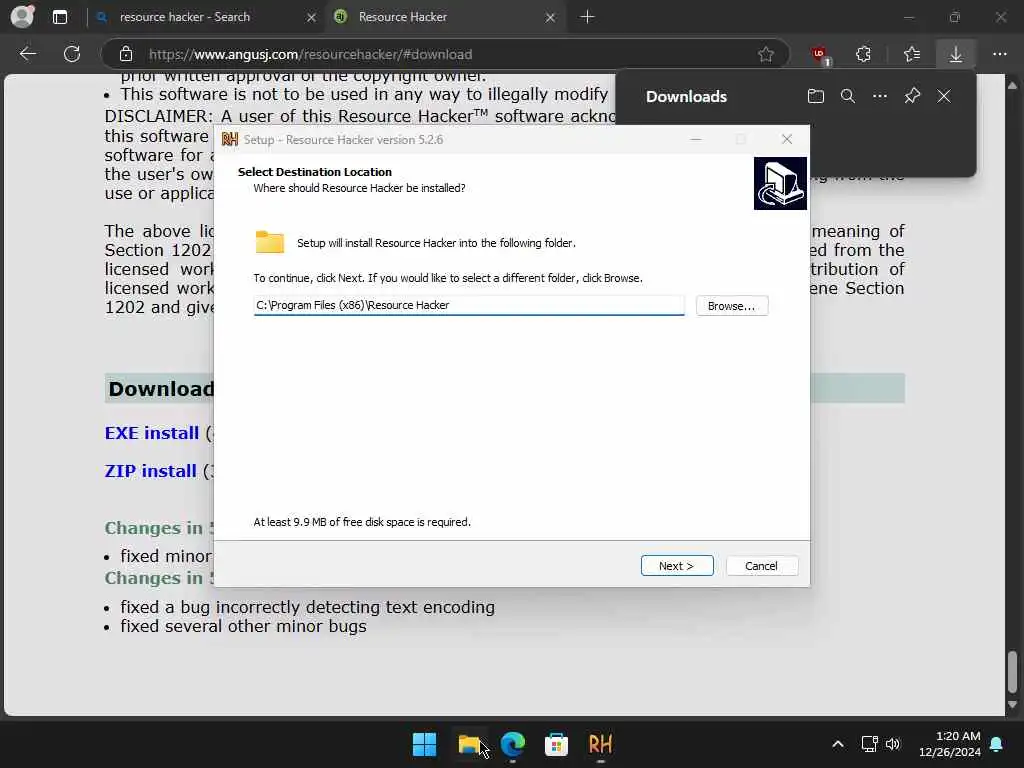
Task: Open Microsoft Edge from the taskbar
Action: 513,744
